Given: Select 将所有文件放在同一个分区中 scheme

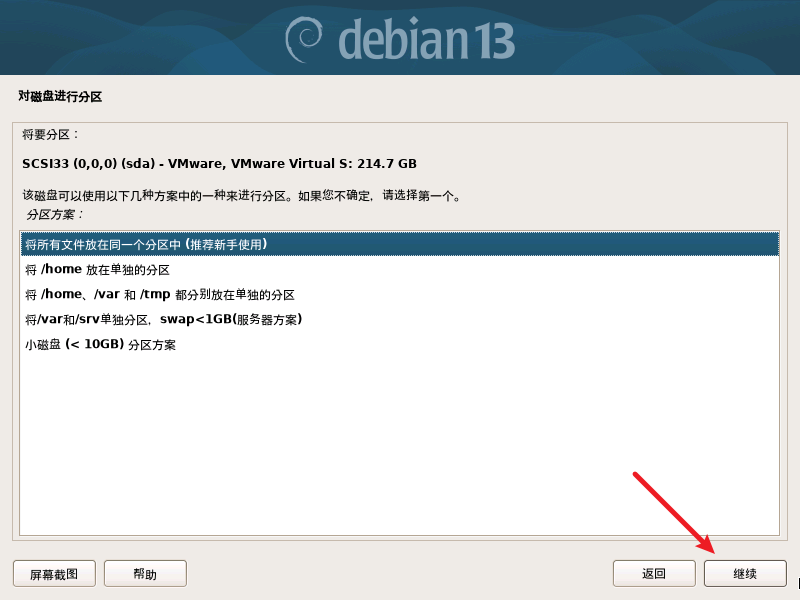Looking at the screenshot, I should click(x=399, y=244).
